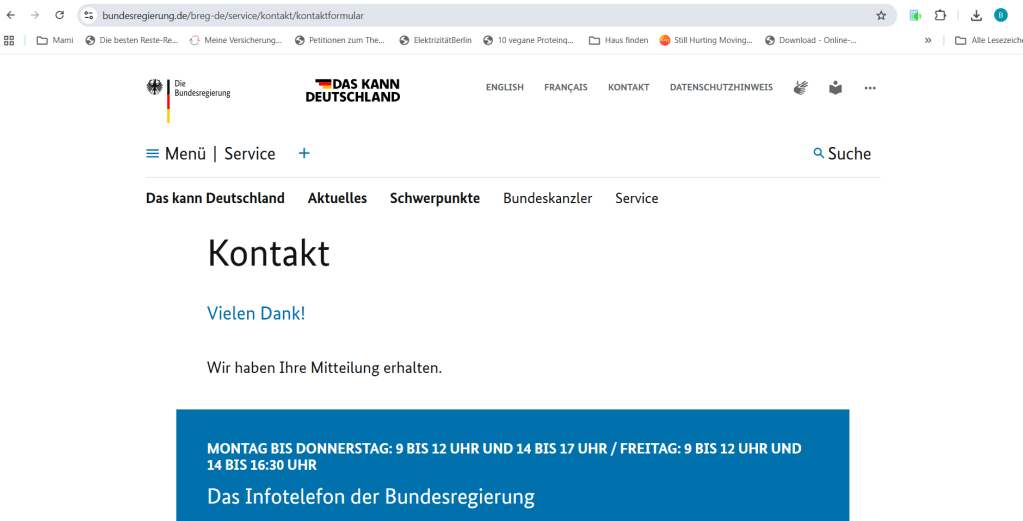Open the Suche search button
The height and width of the screenshot is (521, 1023).
pyautogui.click(x=842, y=154)
